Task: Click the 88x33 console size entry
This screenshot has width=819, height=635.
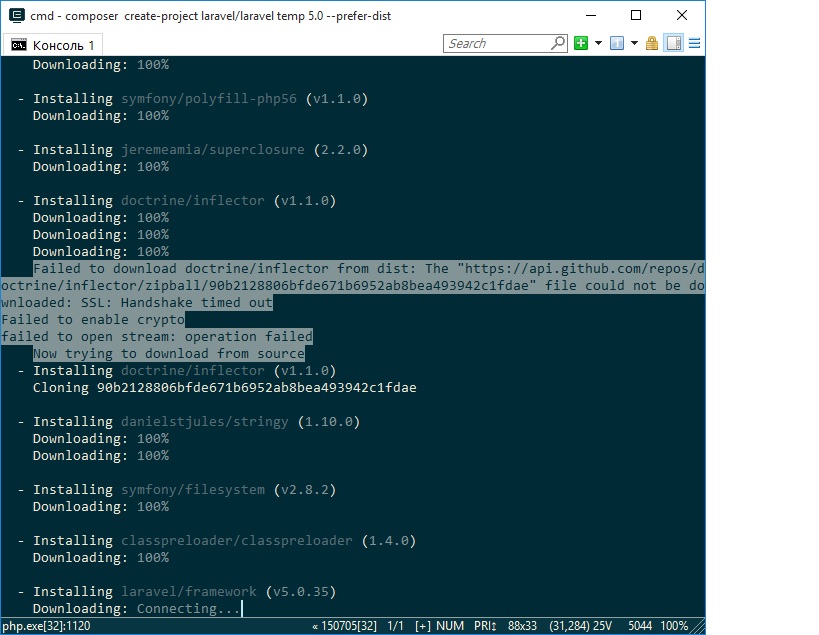Action: coord(522,626)
